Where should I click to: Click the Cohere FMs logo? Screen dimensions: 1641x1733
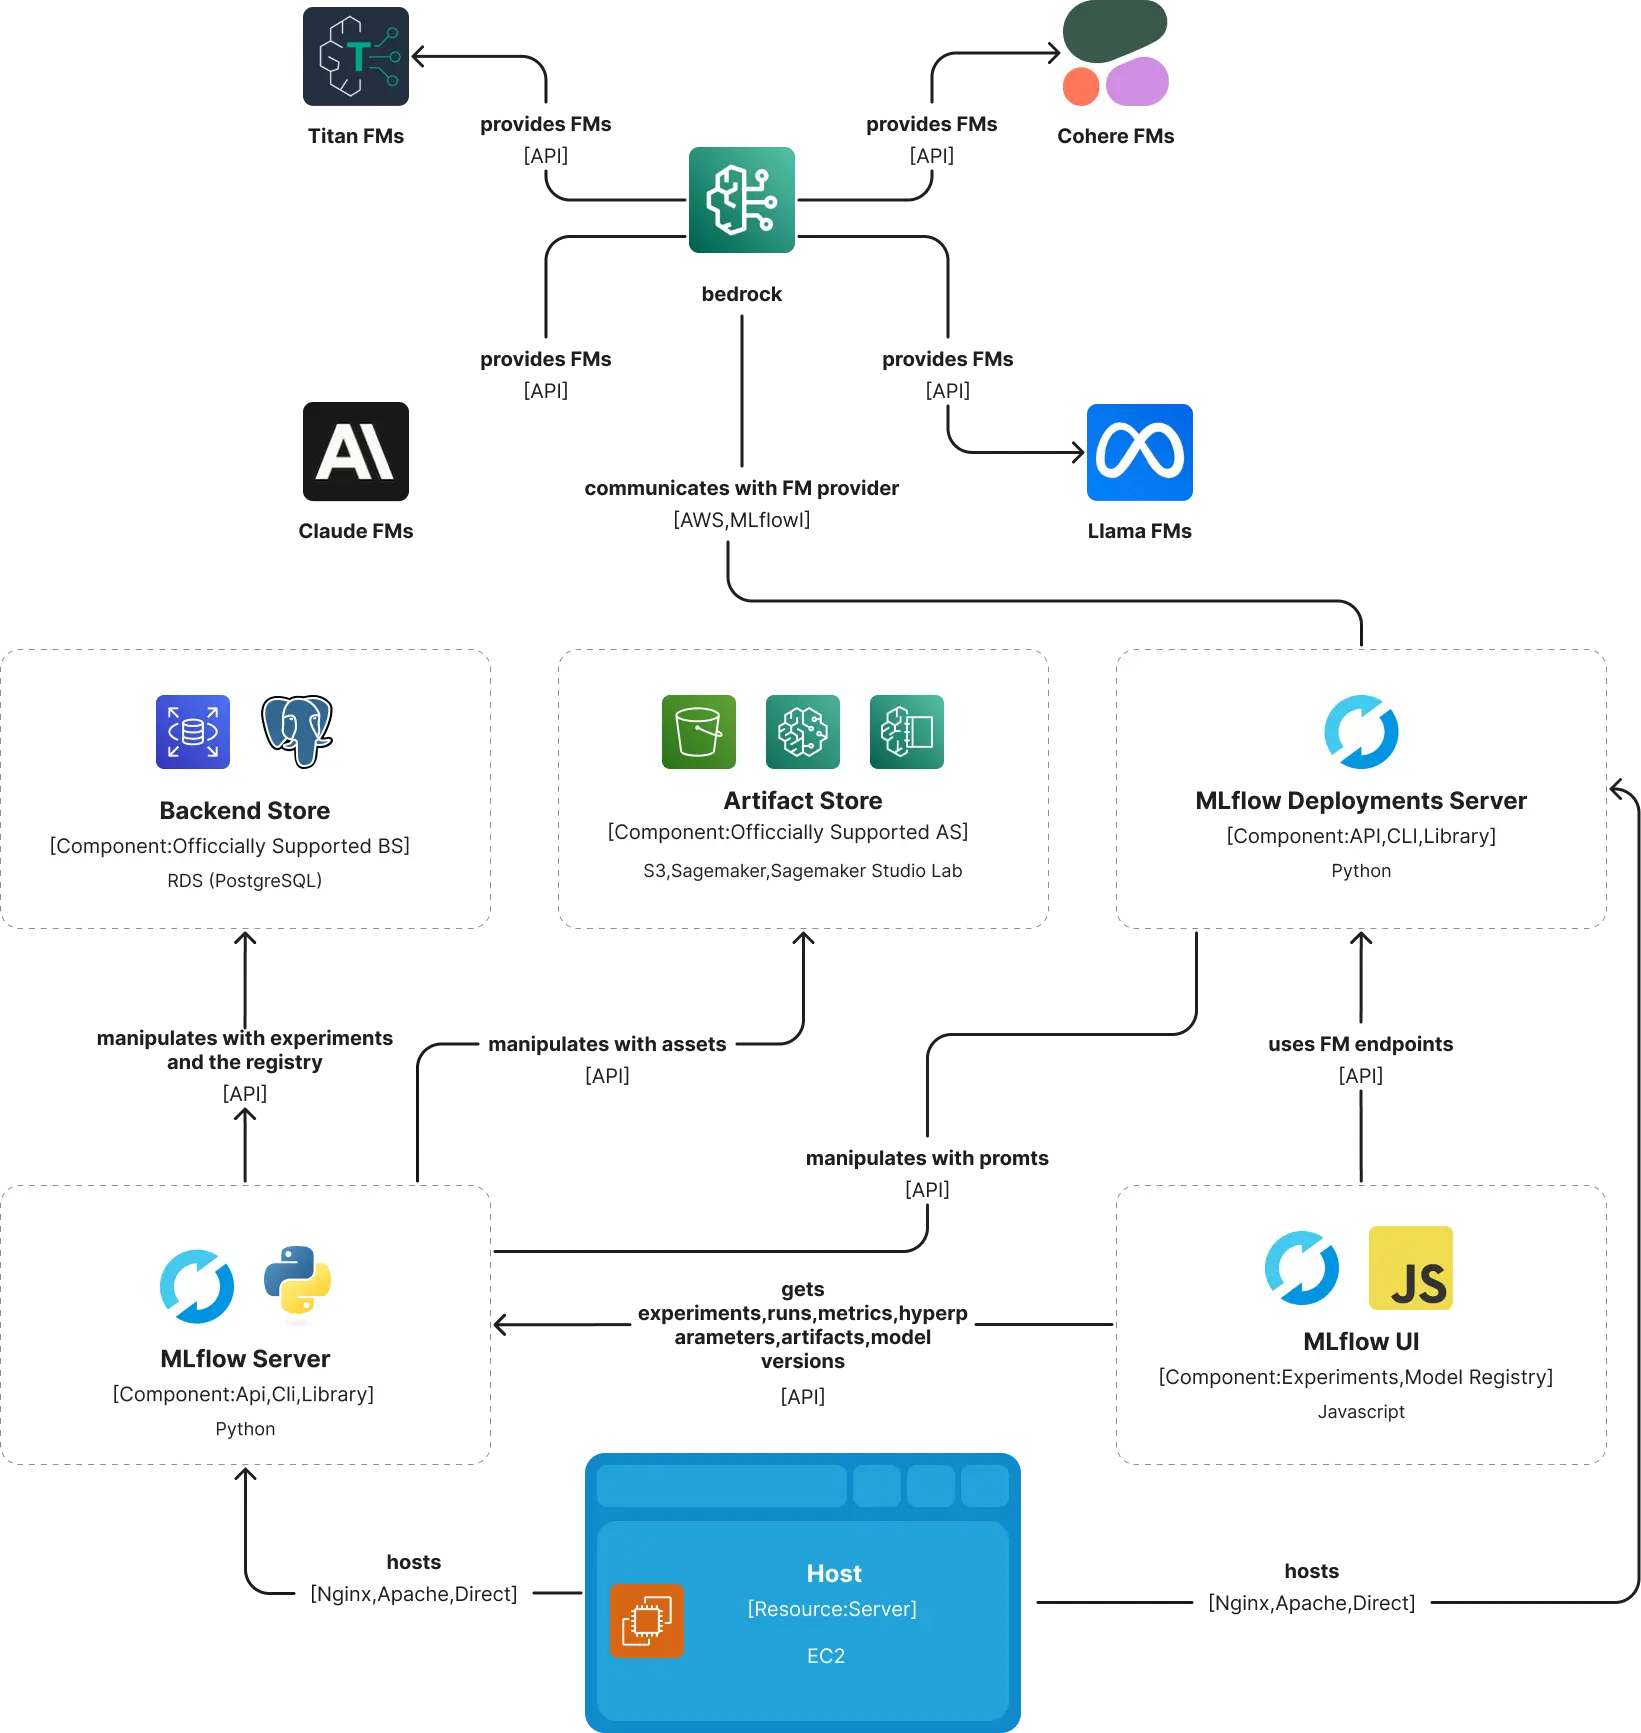tap(1115, 53)
